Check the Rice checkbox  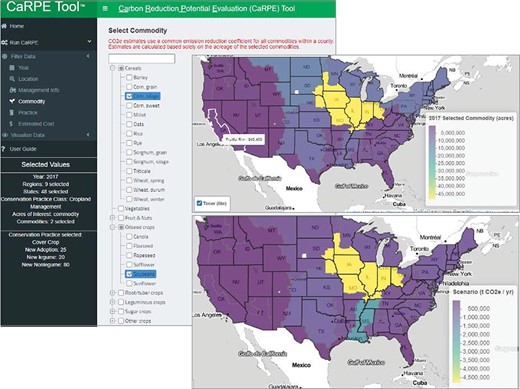129,133
